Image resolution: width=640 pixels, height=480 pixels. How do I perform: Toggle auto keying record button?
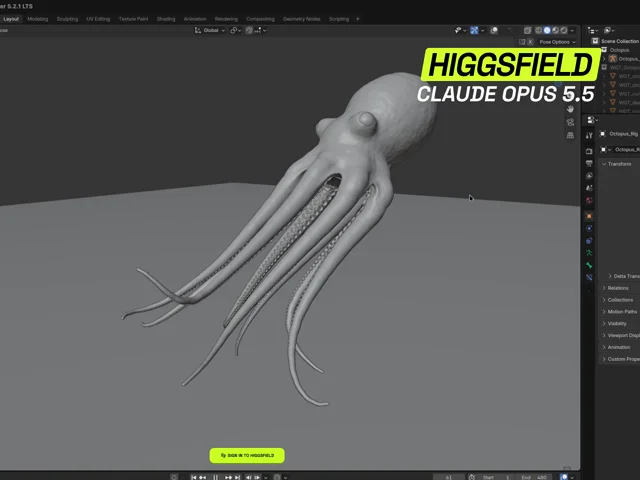pos(174,477)
